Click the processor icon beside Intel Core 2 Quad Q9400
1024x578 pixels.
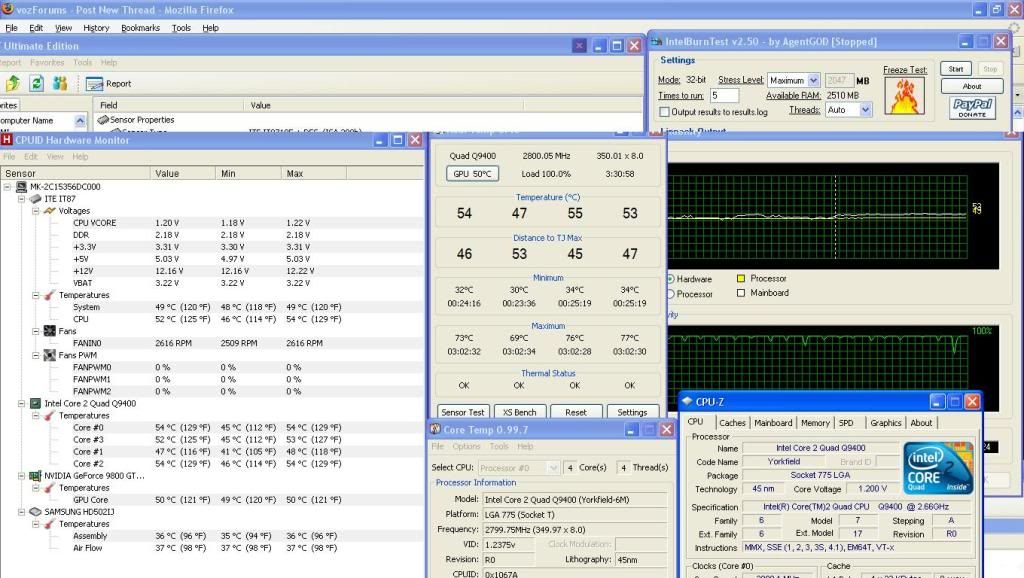point(35,404)
